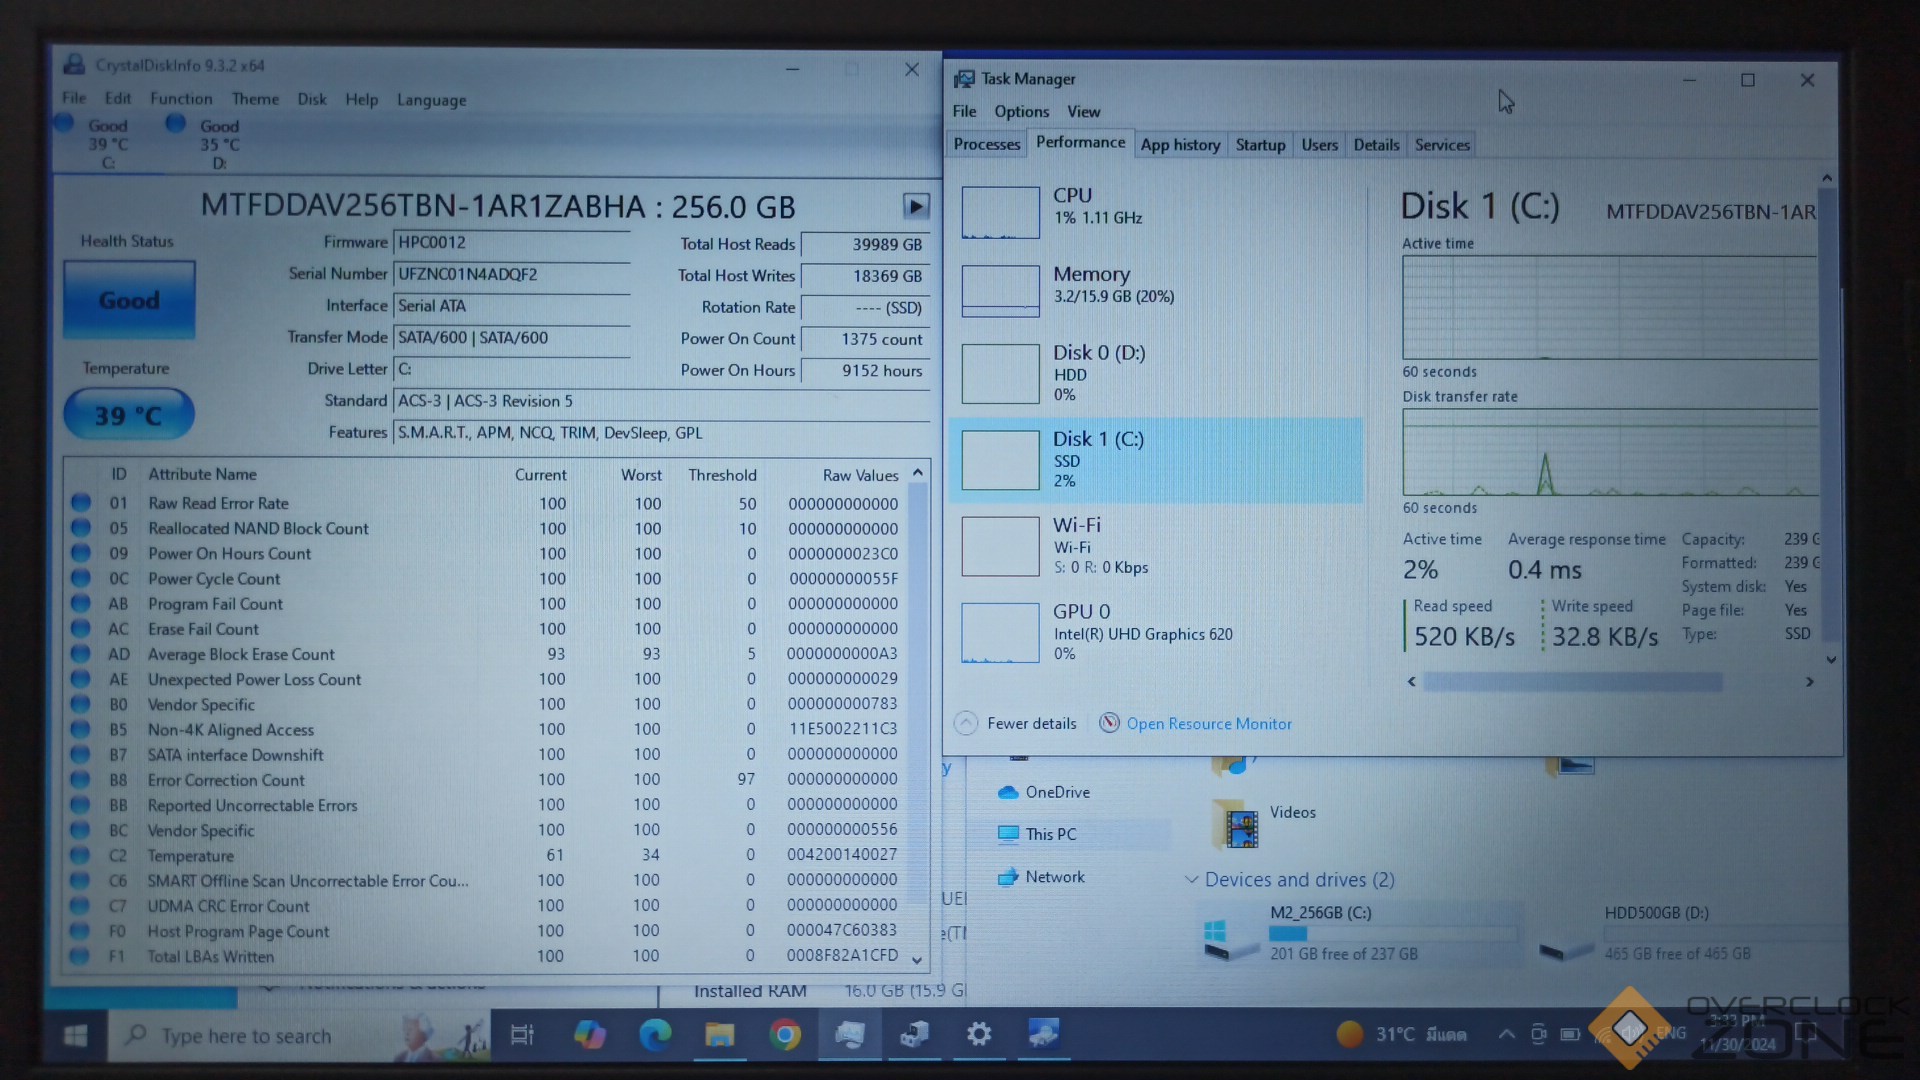Image resolution: width=1920 pixels, height=1080 pixels.
Task: Click the Good health status button
Action: click(129, 300)
